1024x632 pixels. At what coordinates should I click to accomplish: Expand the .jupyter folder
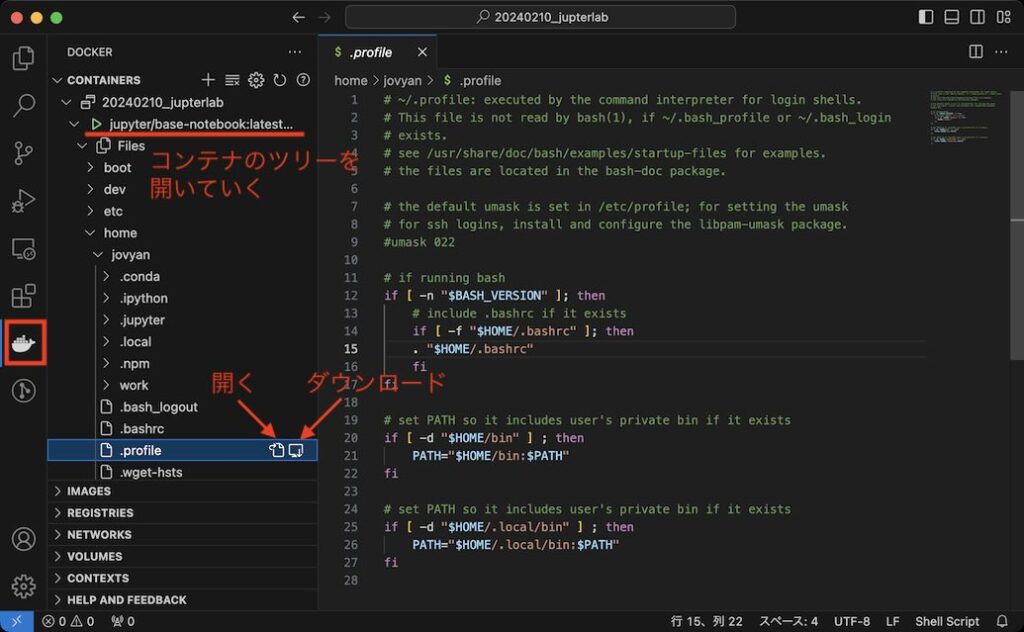pos(142,320)
